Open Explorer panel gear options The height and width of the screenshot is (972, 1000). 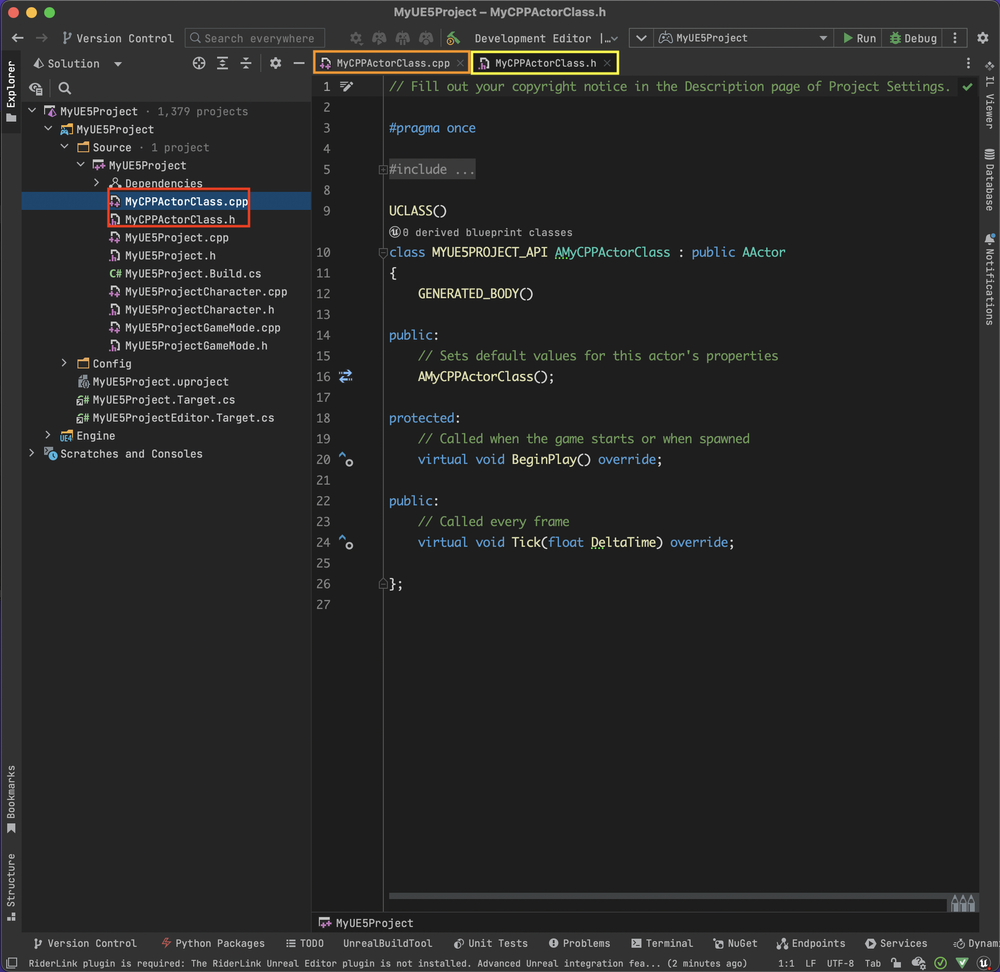pos(275,63)
